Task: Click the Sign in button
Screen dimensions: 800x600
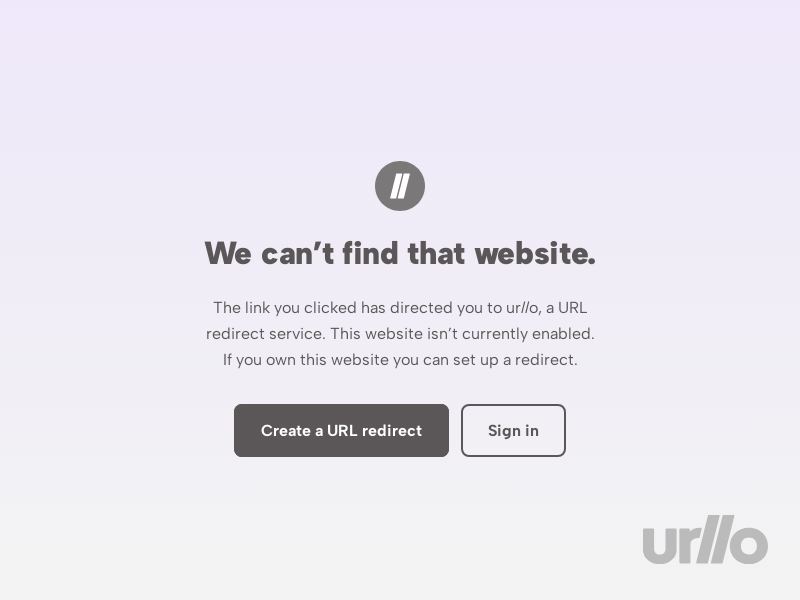Action: pos(513,431)
